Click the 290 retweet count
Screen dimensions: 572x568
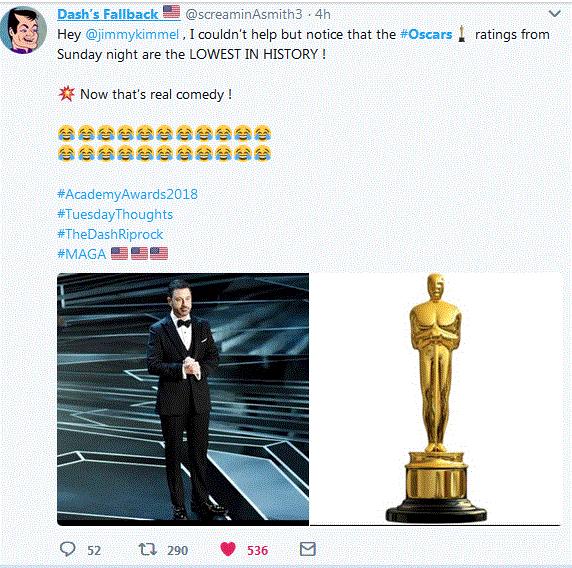177,550
